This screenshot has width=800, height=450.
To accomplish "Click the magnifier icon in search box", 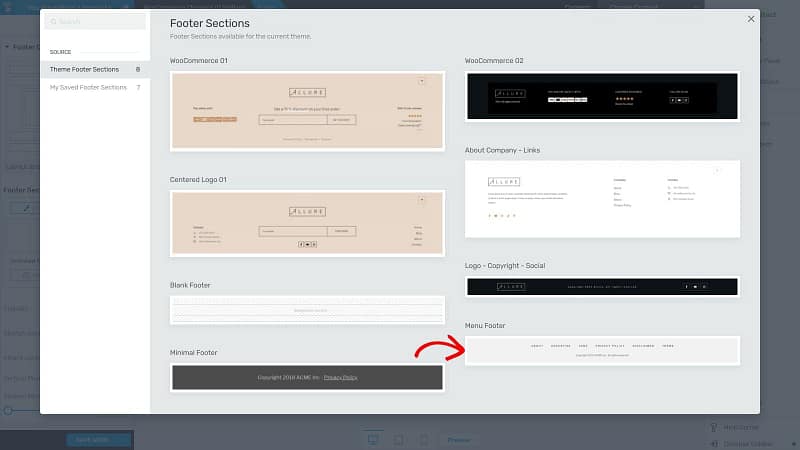I will coord(54,21).
